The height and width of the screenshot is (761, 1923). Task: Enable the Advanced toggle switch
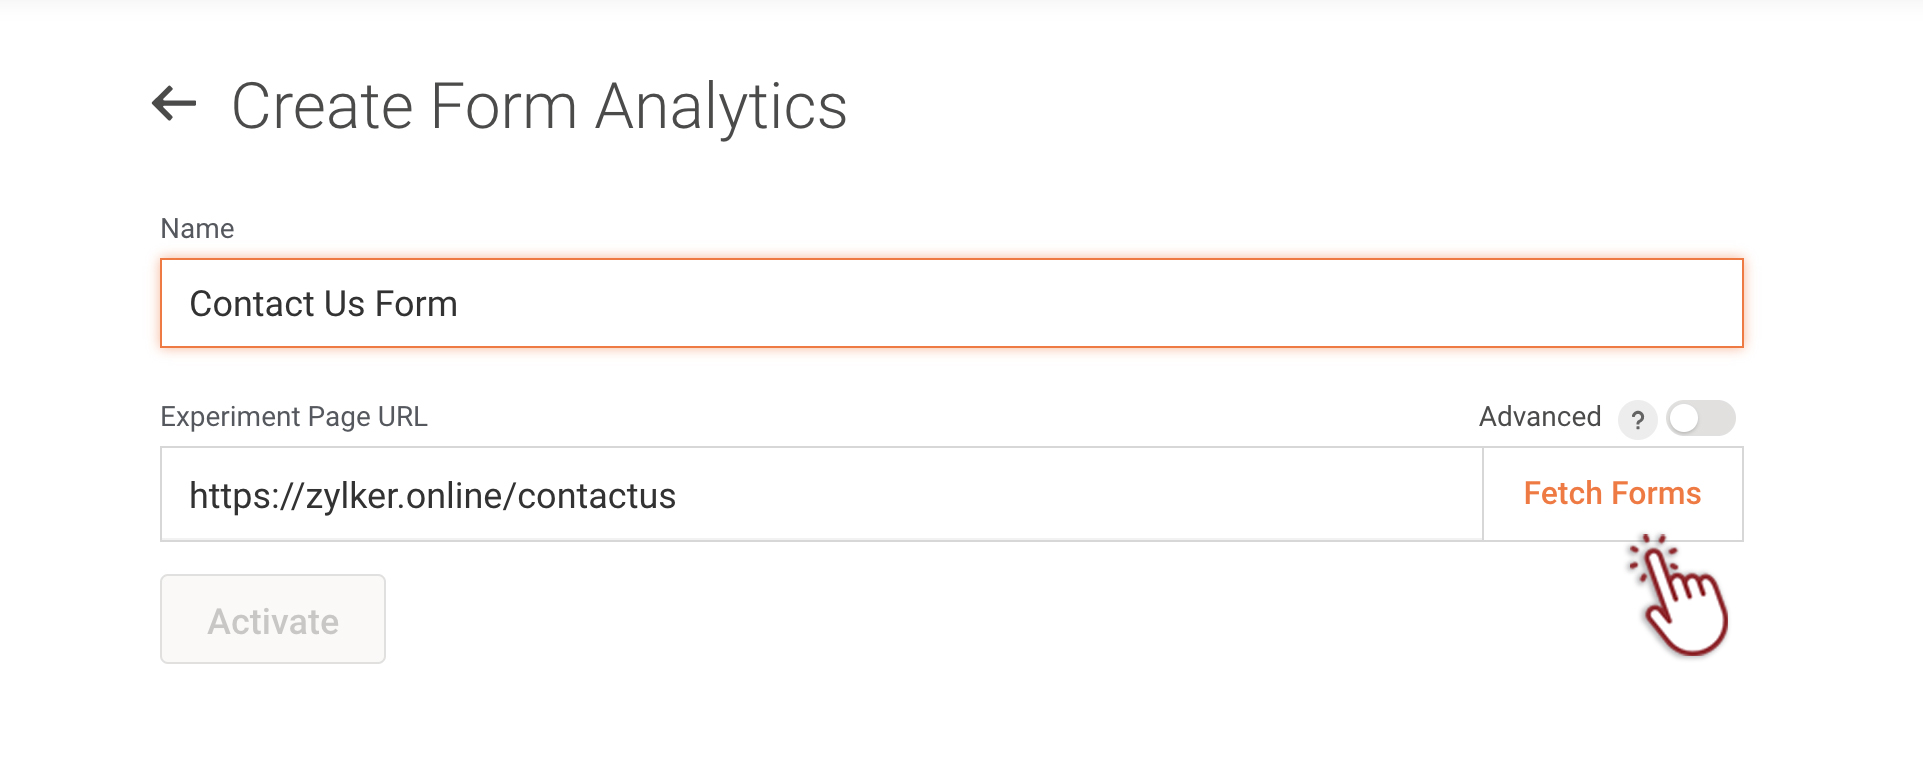[x=1700, y=418]
